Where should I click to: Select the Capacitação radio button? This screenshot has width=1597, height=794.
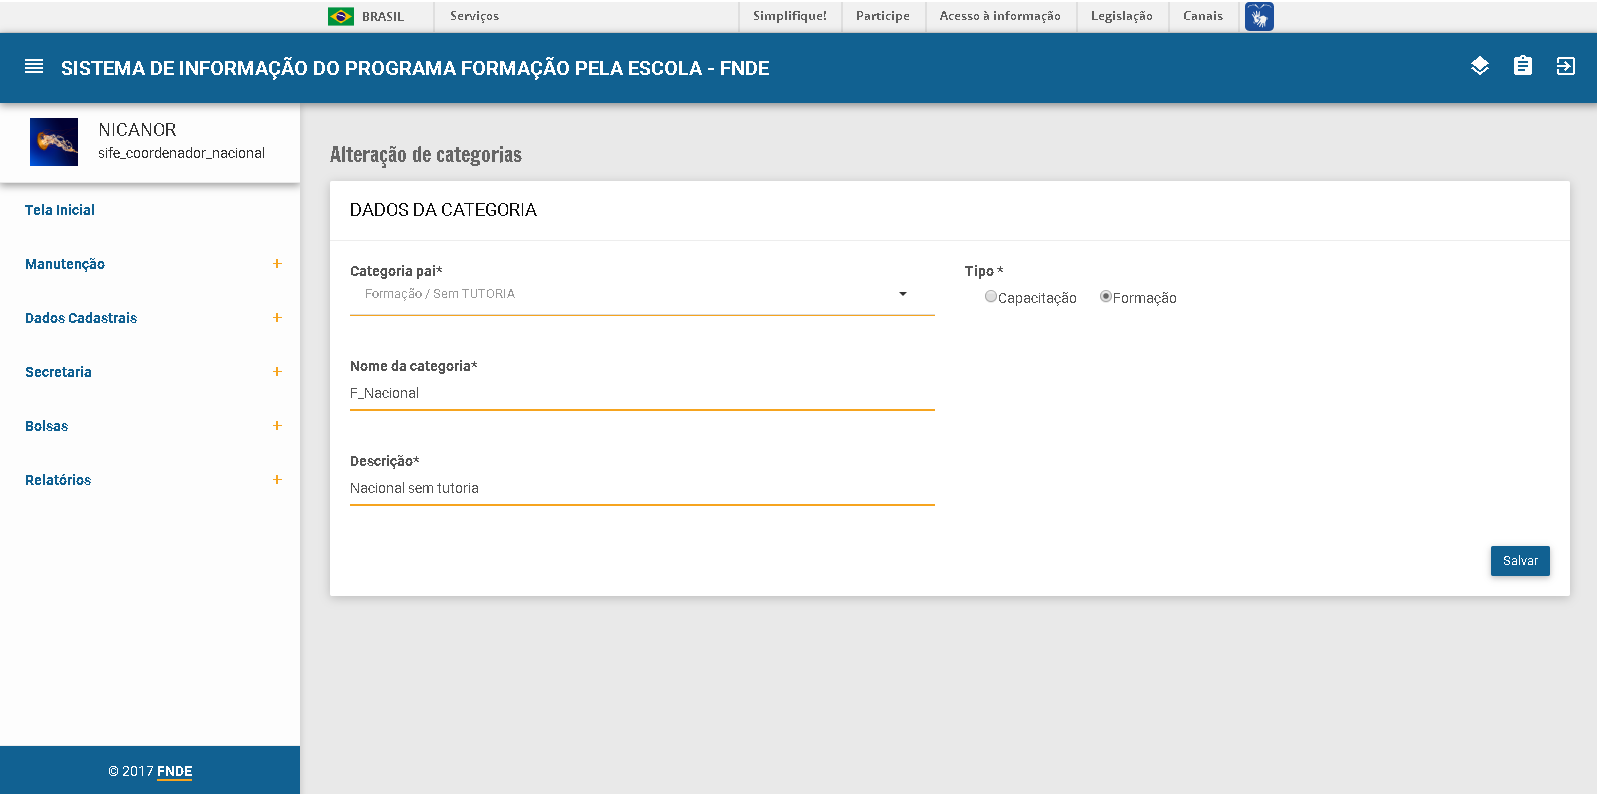(x=991, y=297)
